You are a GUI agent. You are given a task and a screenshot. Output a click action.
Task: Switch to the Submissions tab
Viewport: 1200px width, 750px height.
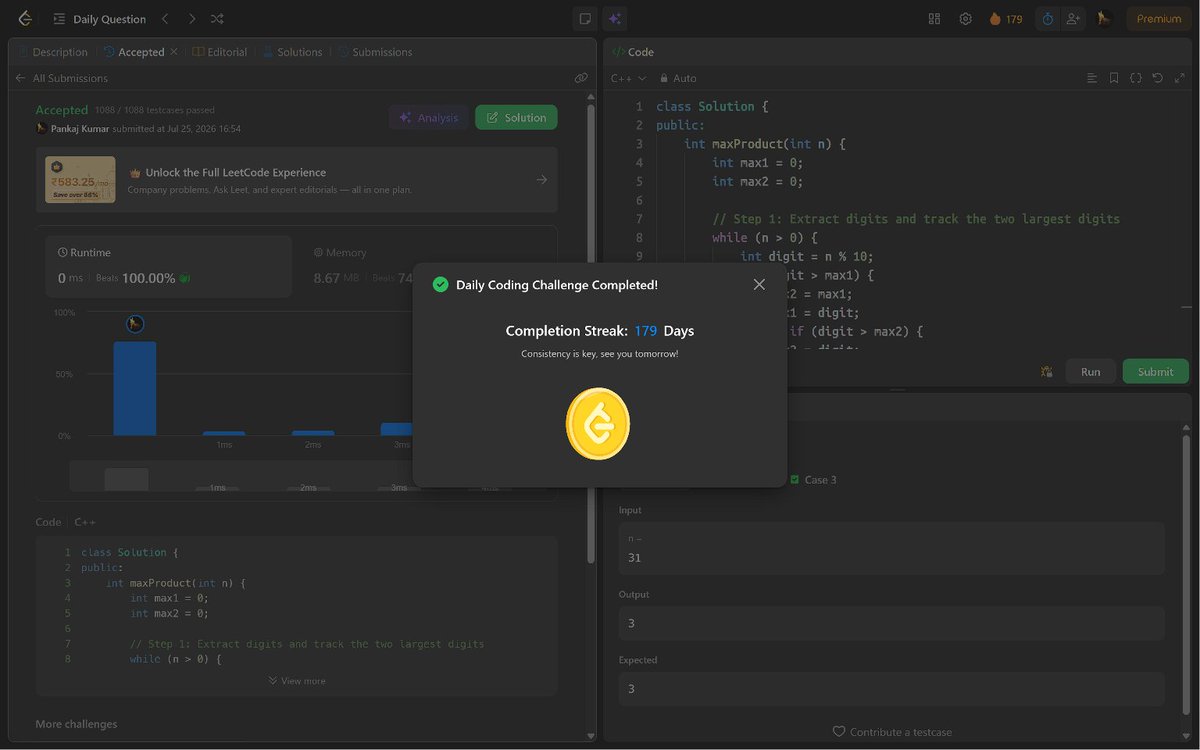tap(374, 52)
